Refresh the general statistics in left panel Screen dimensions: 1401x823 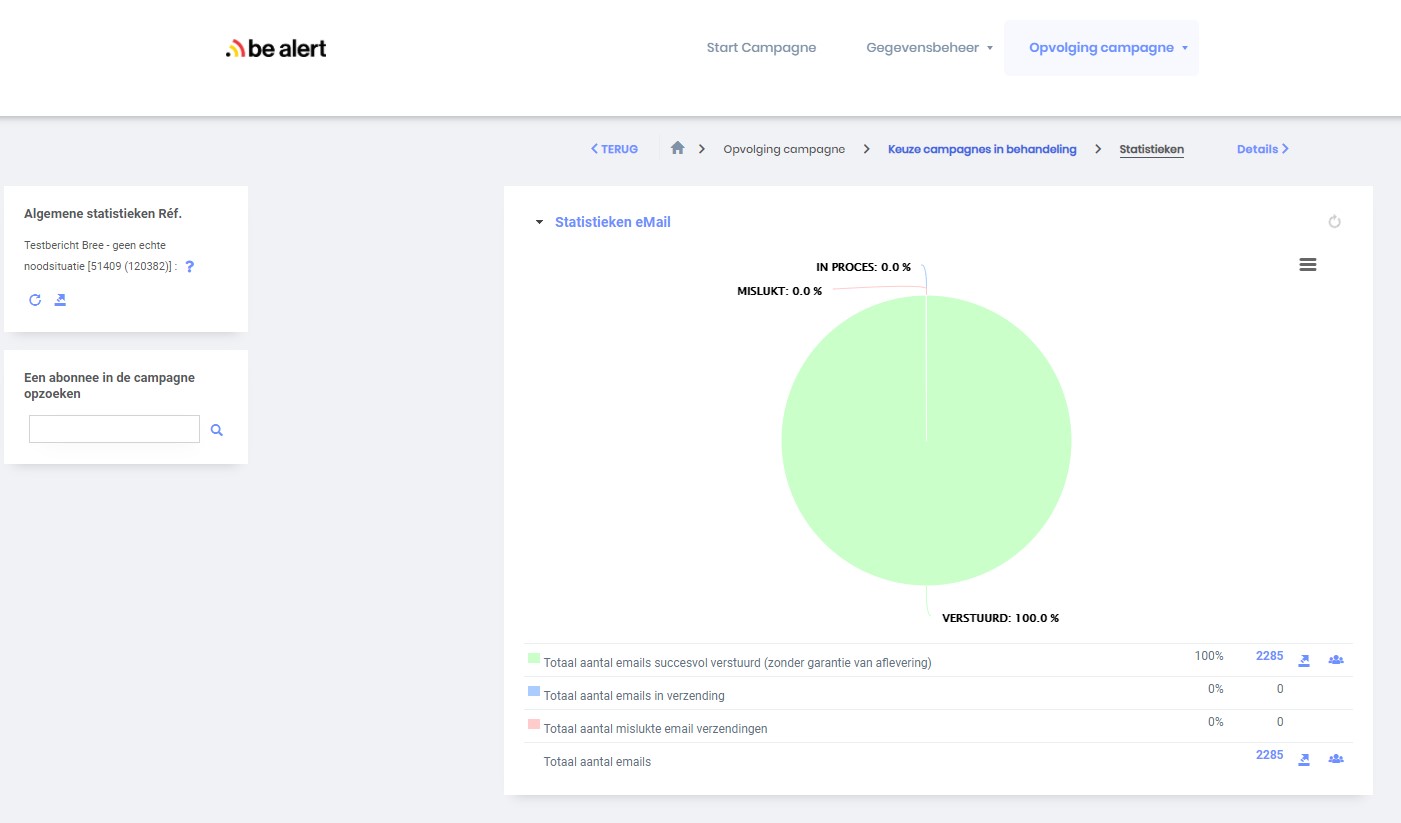coord(35,299)
